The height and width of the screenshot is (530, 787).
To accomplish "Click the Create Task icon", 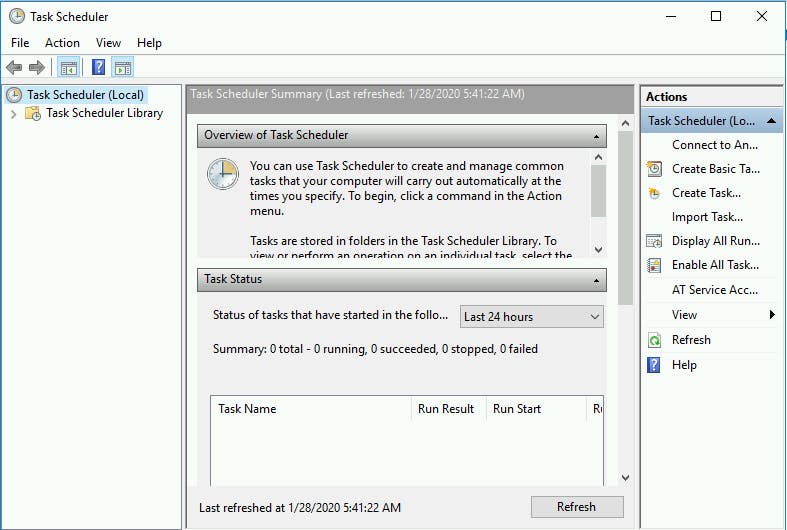I will pyautogui.click(x=654, y=193).
